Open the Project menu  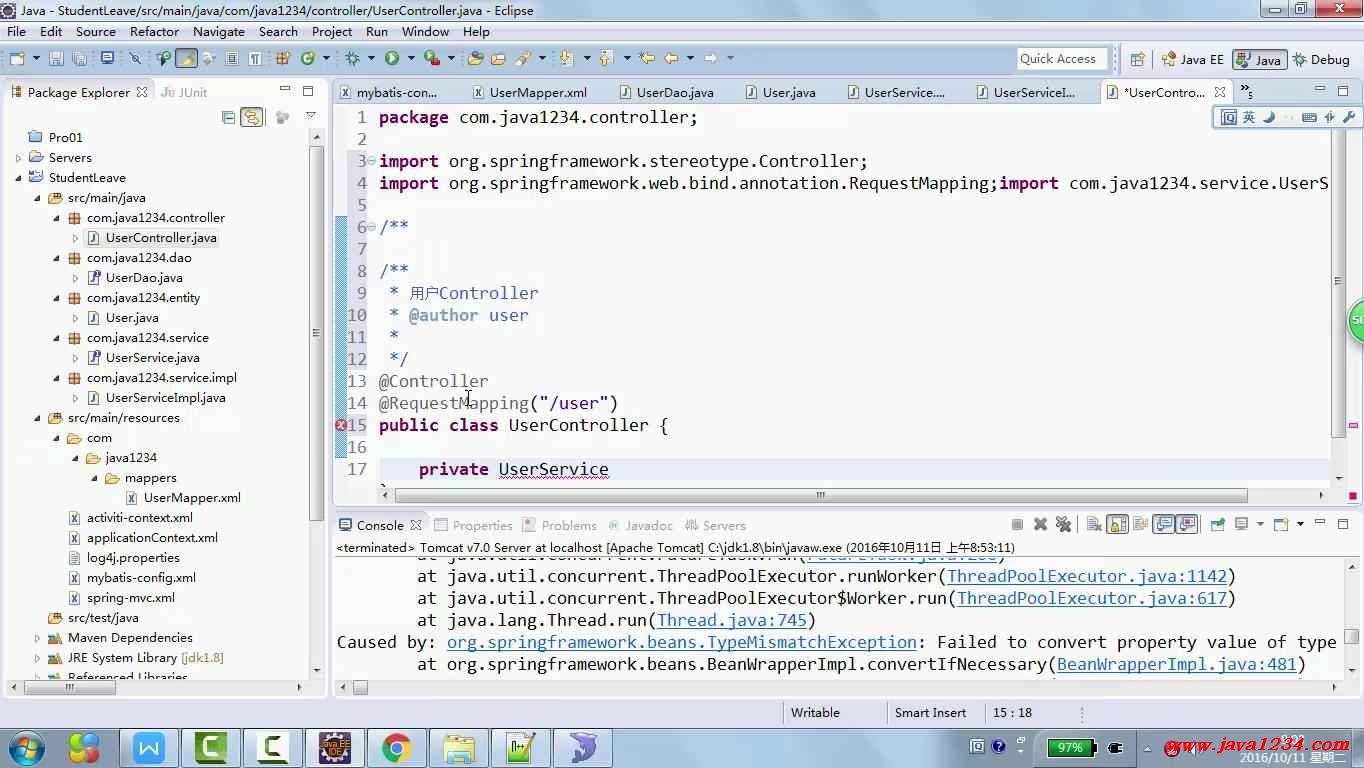tap(332, 31)
